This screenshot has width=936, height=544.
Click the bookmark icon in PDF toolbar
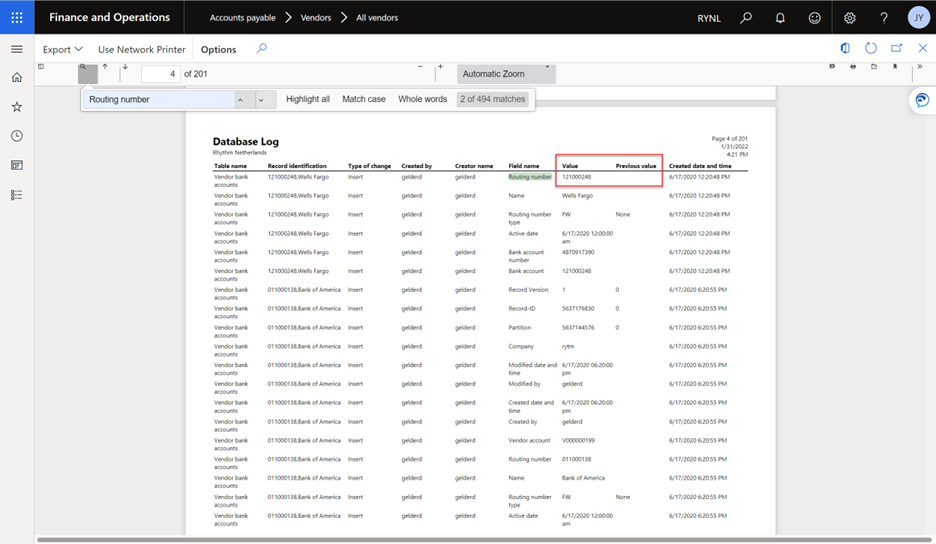[x=895, y=66]
